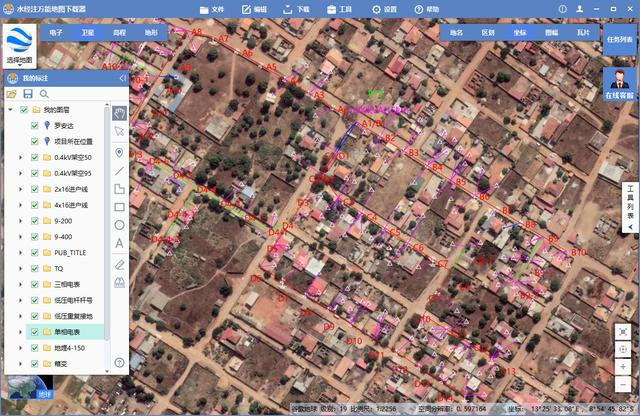Click the mini globe overview thumbnail
This screenshot has height=416, width=640.
[x=31, y=387]
